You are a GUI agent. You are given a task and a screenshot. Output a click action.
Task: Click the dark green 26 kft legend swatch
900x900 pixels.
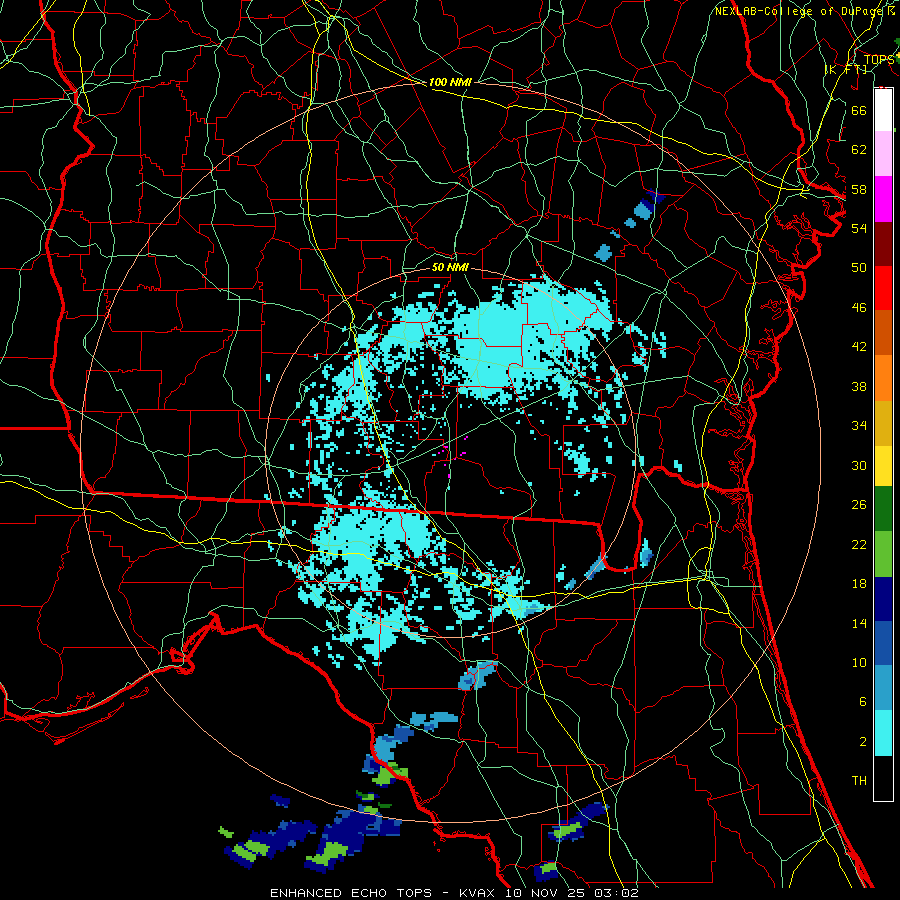883,509
